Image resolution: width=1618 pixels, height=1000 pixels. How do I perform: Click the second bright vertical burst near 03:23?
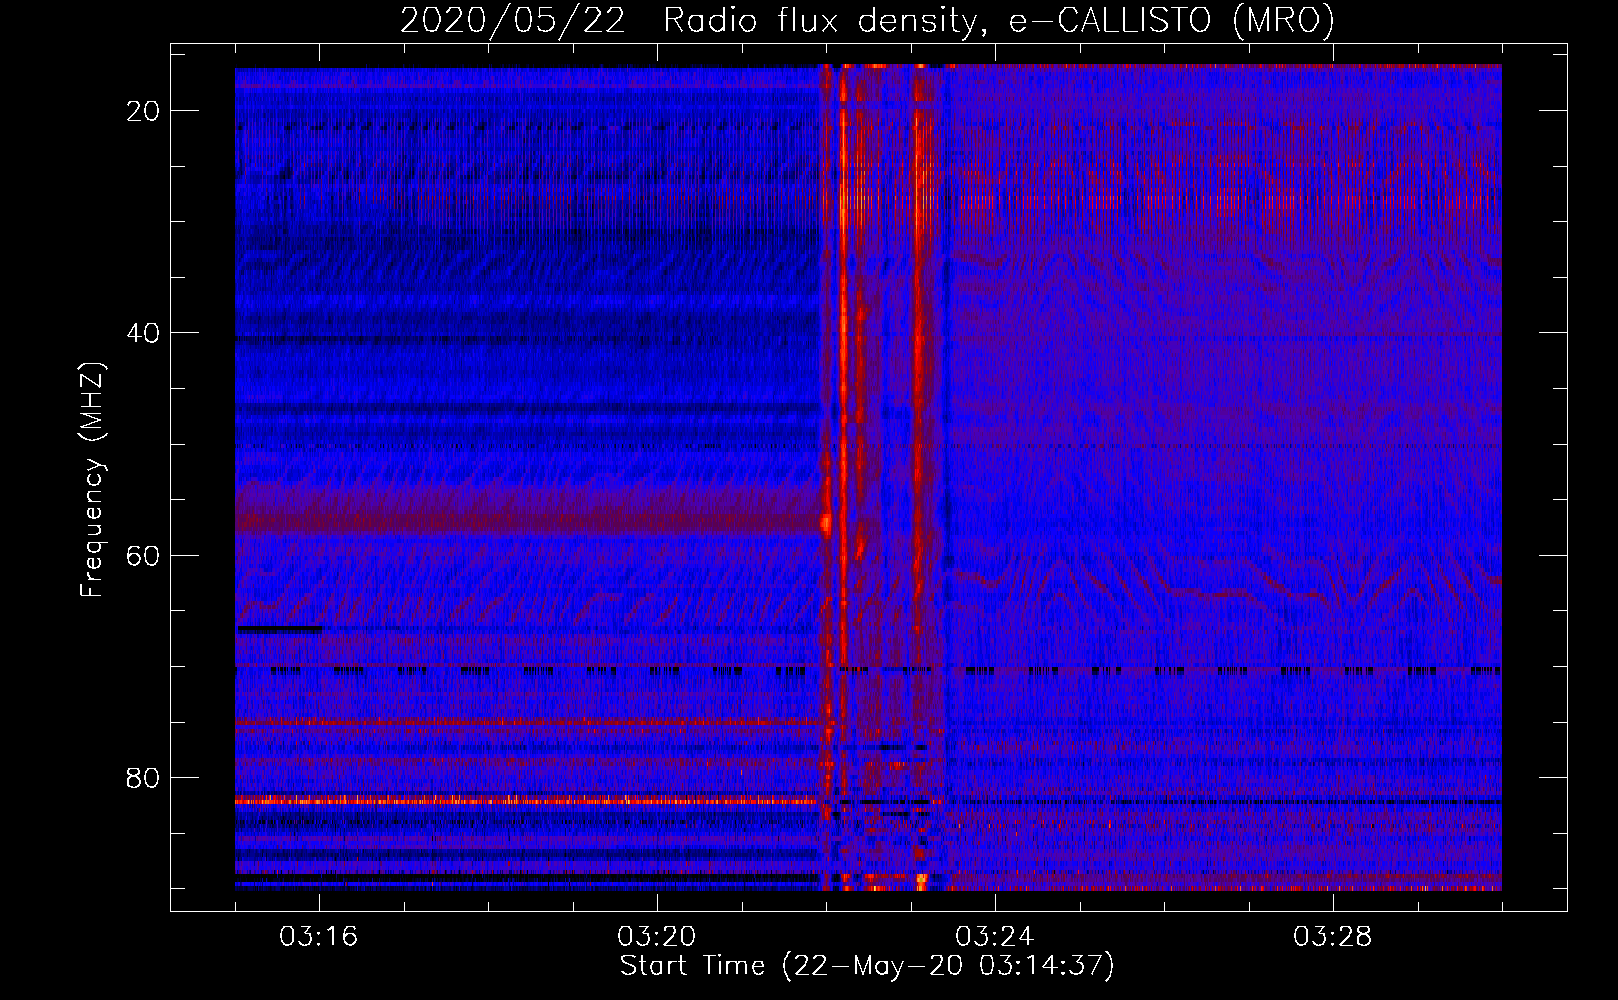point(920,400)
